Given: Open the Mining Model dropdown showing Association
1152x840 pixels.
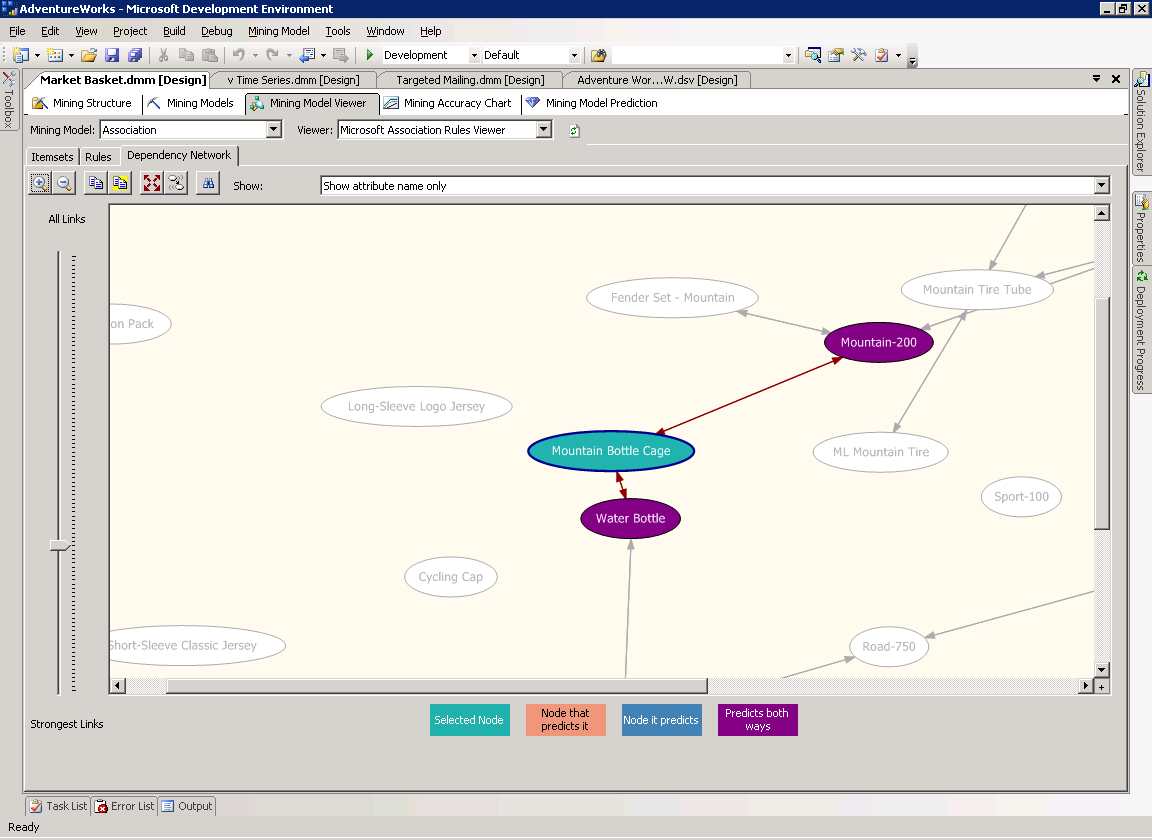Looking at the screenshot, I should pyautogui.click(x=273, y=130).
